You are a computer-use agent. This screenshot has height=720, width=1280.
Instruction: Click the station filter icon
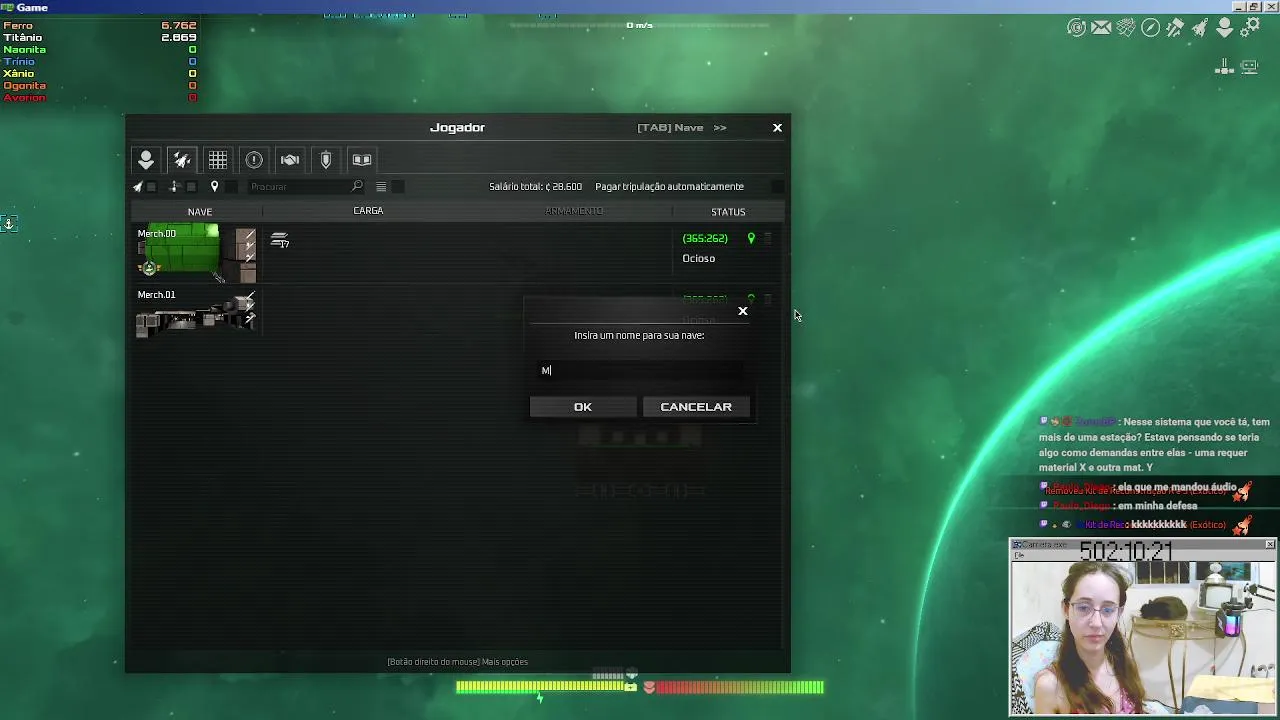175,187
